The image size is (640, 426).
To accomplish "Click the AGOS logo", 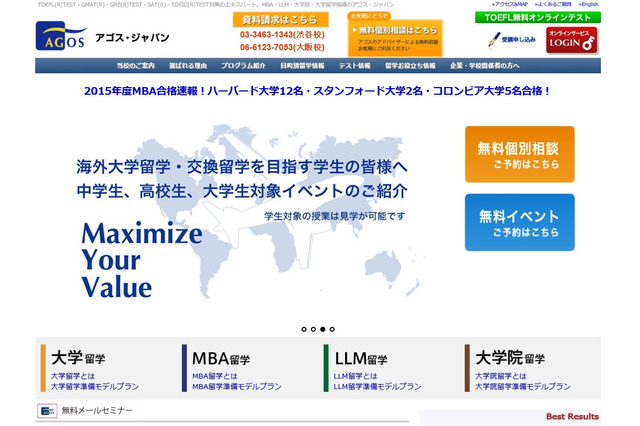I will (x=61, y=36).
